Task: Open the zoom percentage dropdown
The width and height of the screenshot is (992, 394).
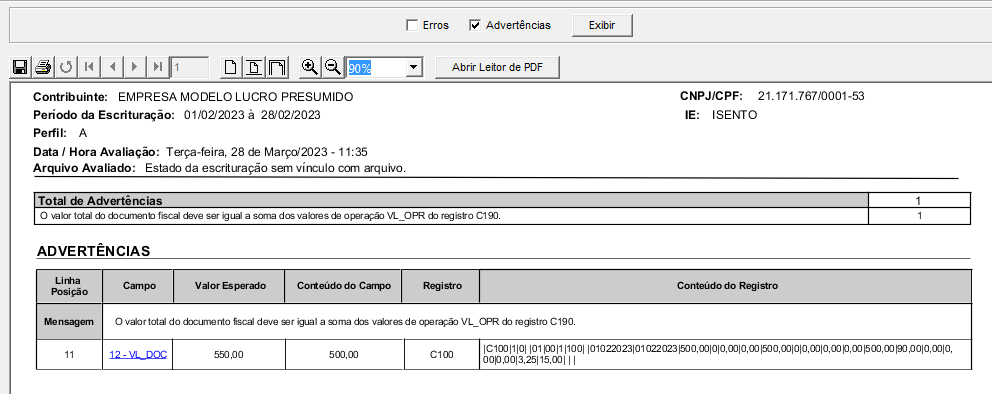Action: coord(414,68)
